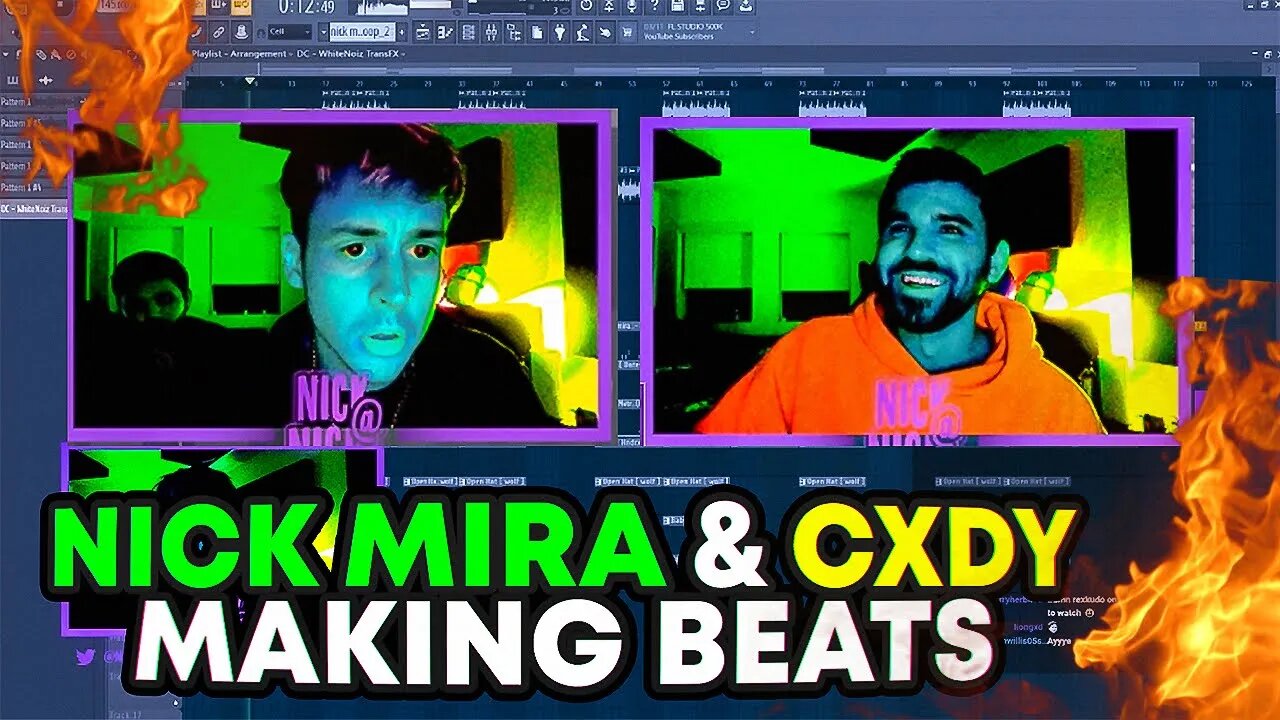Click the project file page icon

[x=537, y=32]
